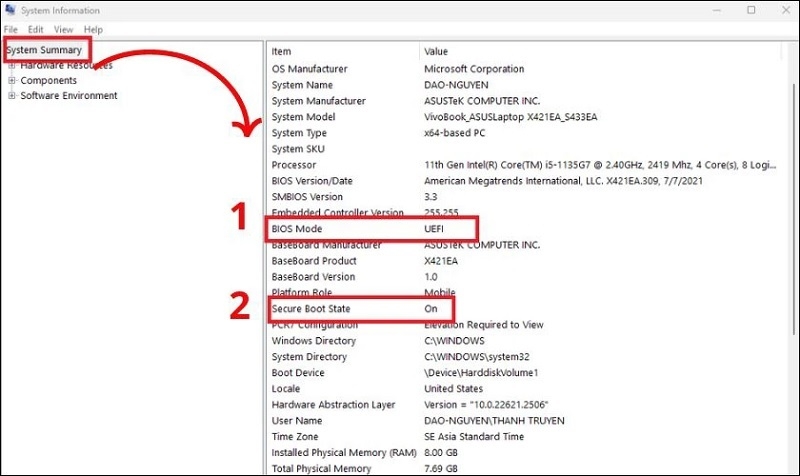Expand the Components tree node
This screenshot has width=800, height=476.
pyautogui.click(x=12, y=80)
